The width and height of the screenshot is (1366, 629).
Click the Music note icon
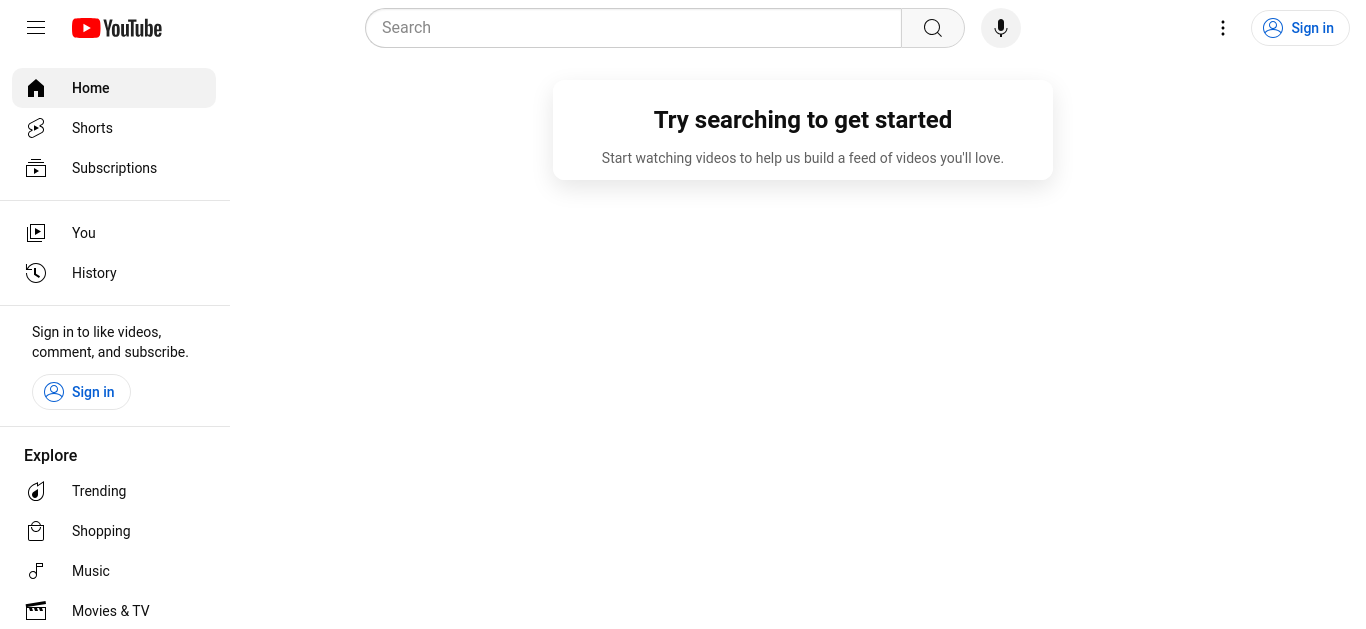tap(36, 571)
